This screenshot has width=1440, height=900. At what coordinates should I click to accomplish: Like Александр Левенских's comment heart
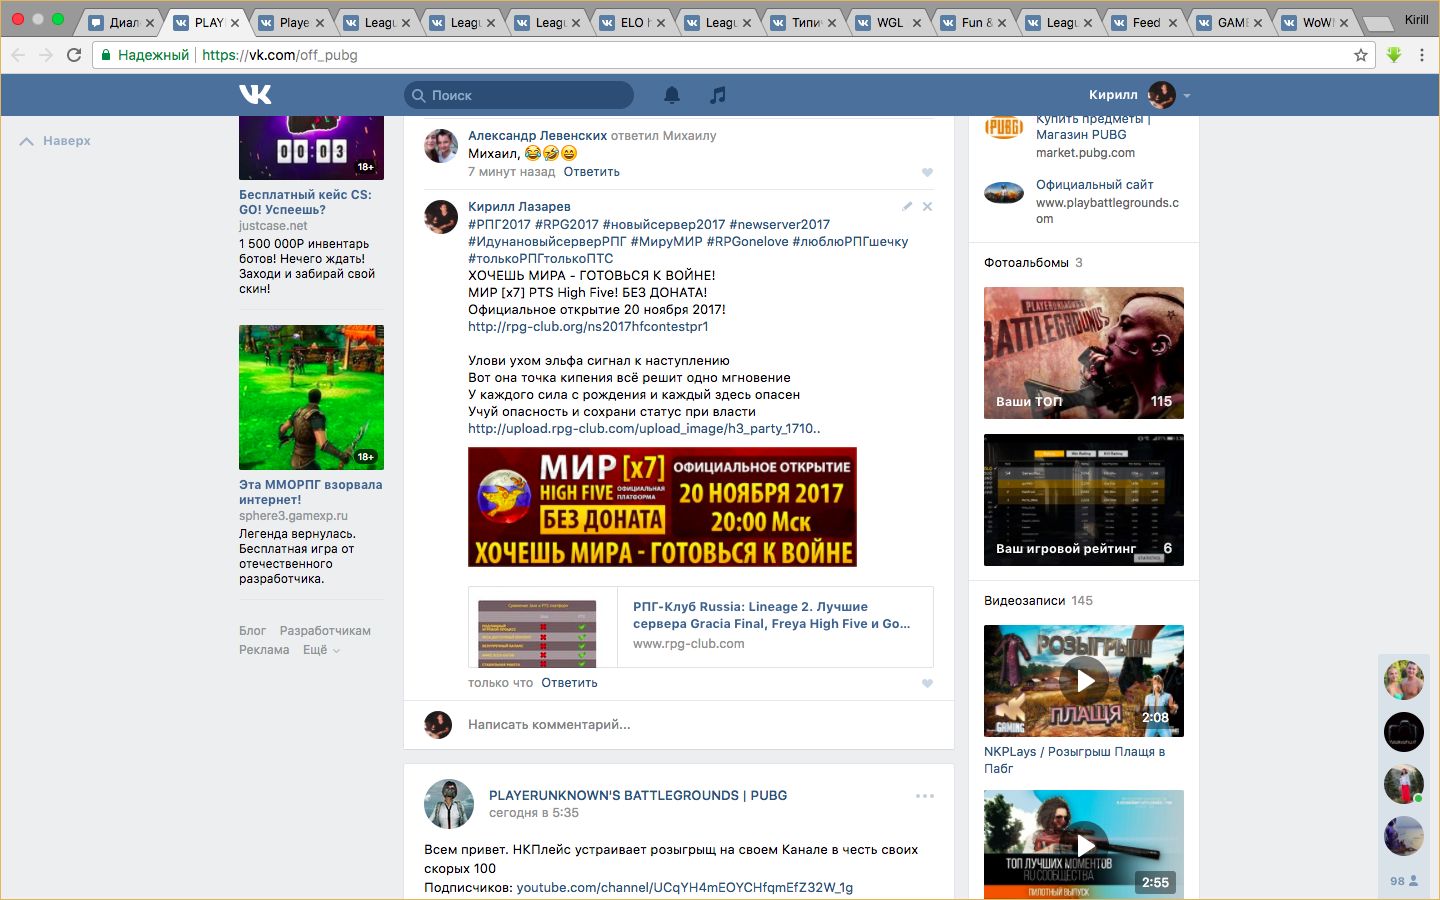tap(927, 172)
